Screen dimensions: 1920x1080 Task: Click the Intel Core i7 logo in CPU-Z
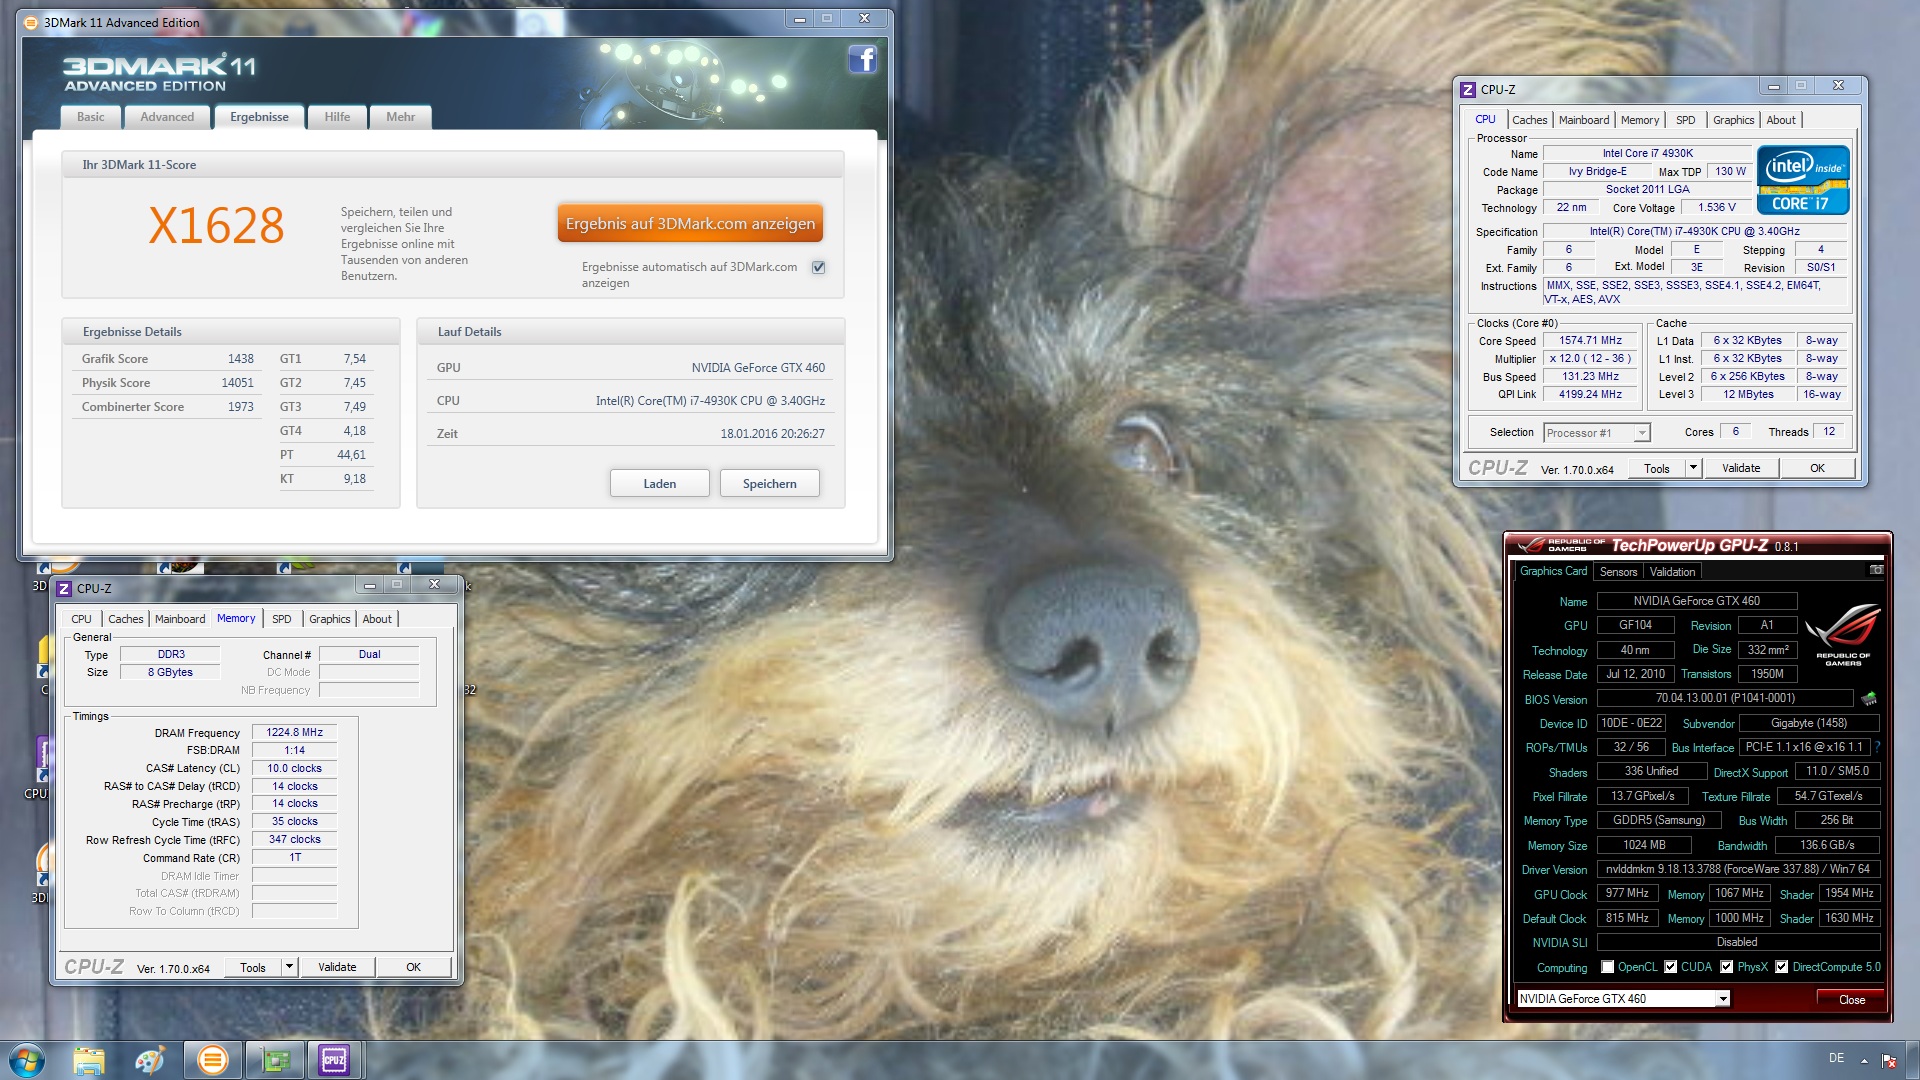[x=1803, y=180]
